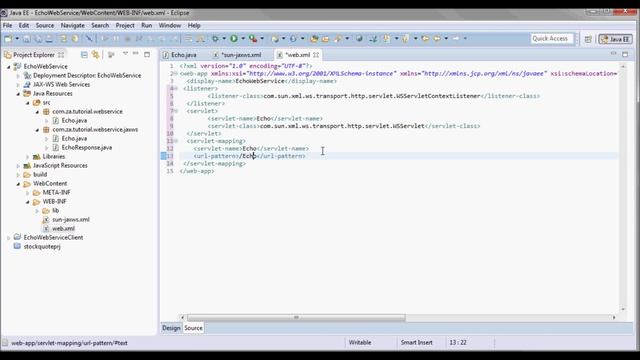The height and width of the screenshot is (360, 640).
Task: Click the Open Perspective icon
Action: pyautogui.click(x=588, y=39)
